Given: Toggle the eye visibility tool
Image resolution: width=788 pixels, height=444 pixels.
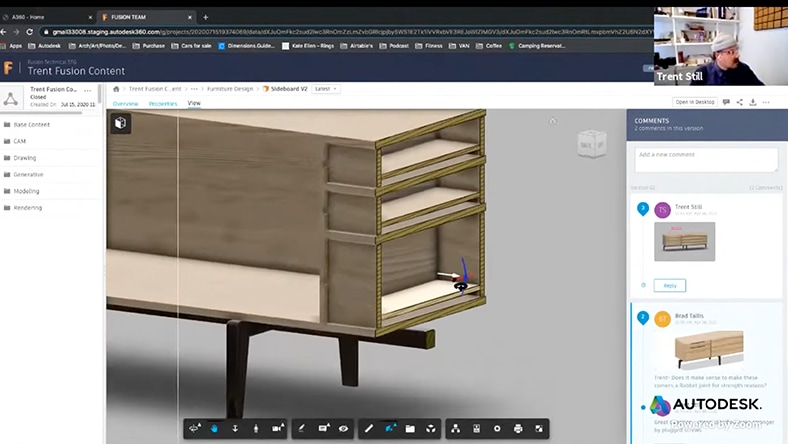Looking at the screenshot, I should 344,428.
